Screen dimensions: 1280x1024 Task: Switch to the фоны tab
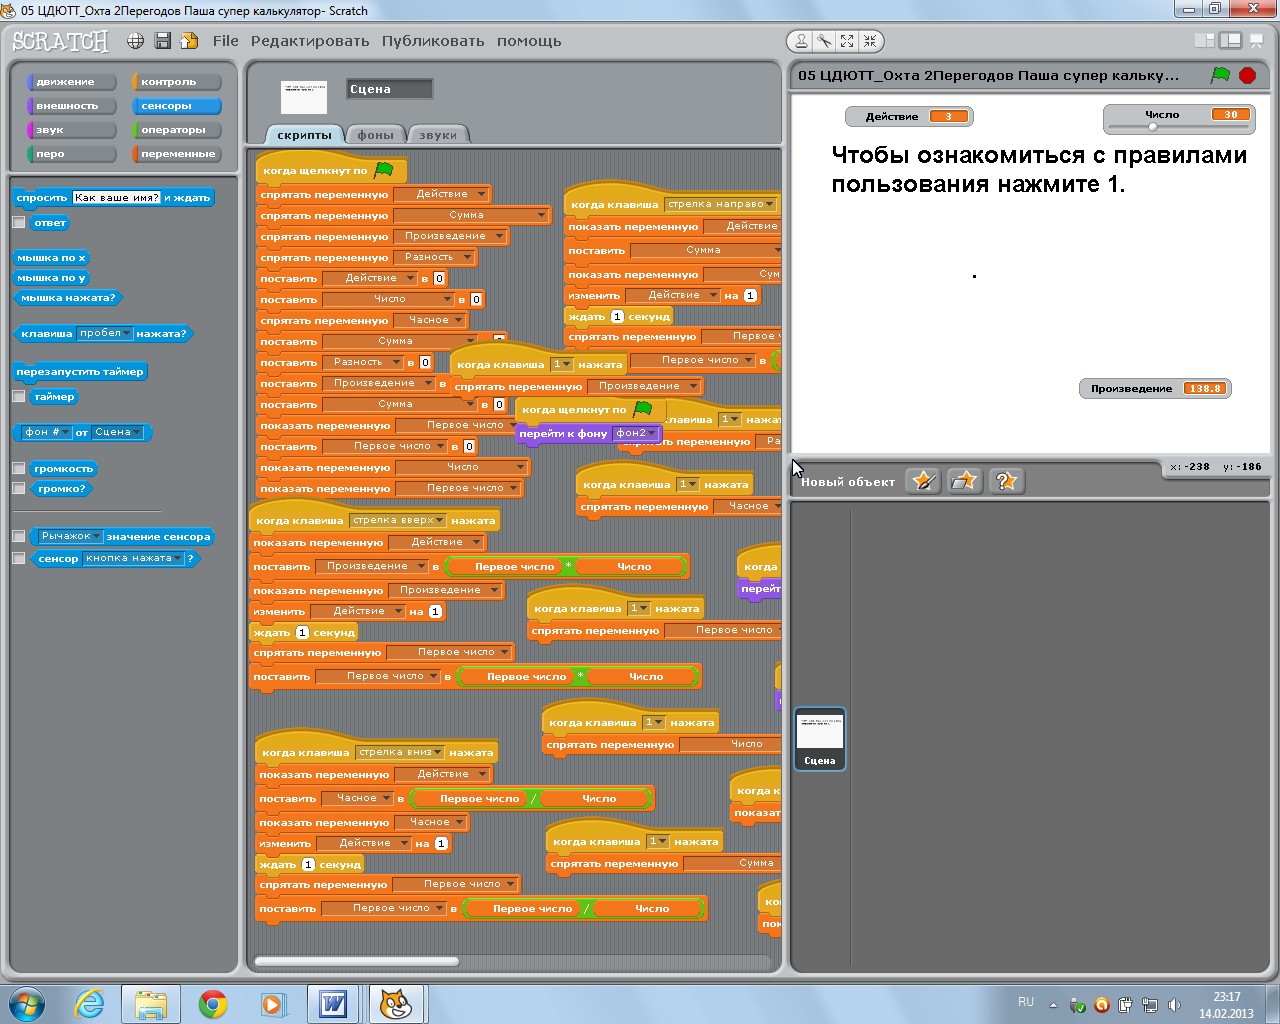375,135
